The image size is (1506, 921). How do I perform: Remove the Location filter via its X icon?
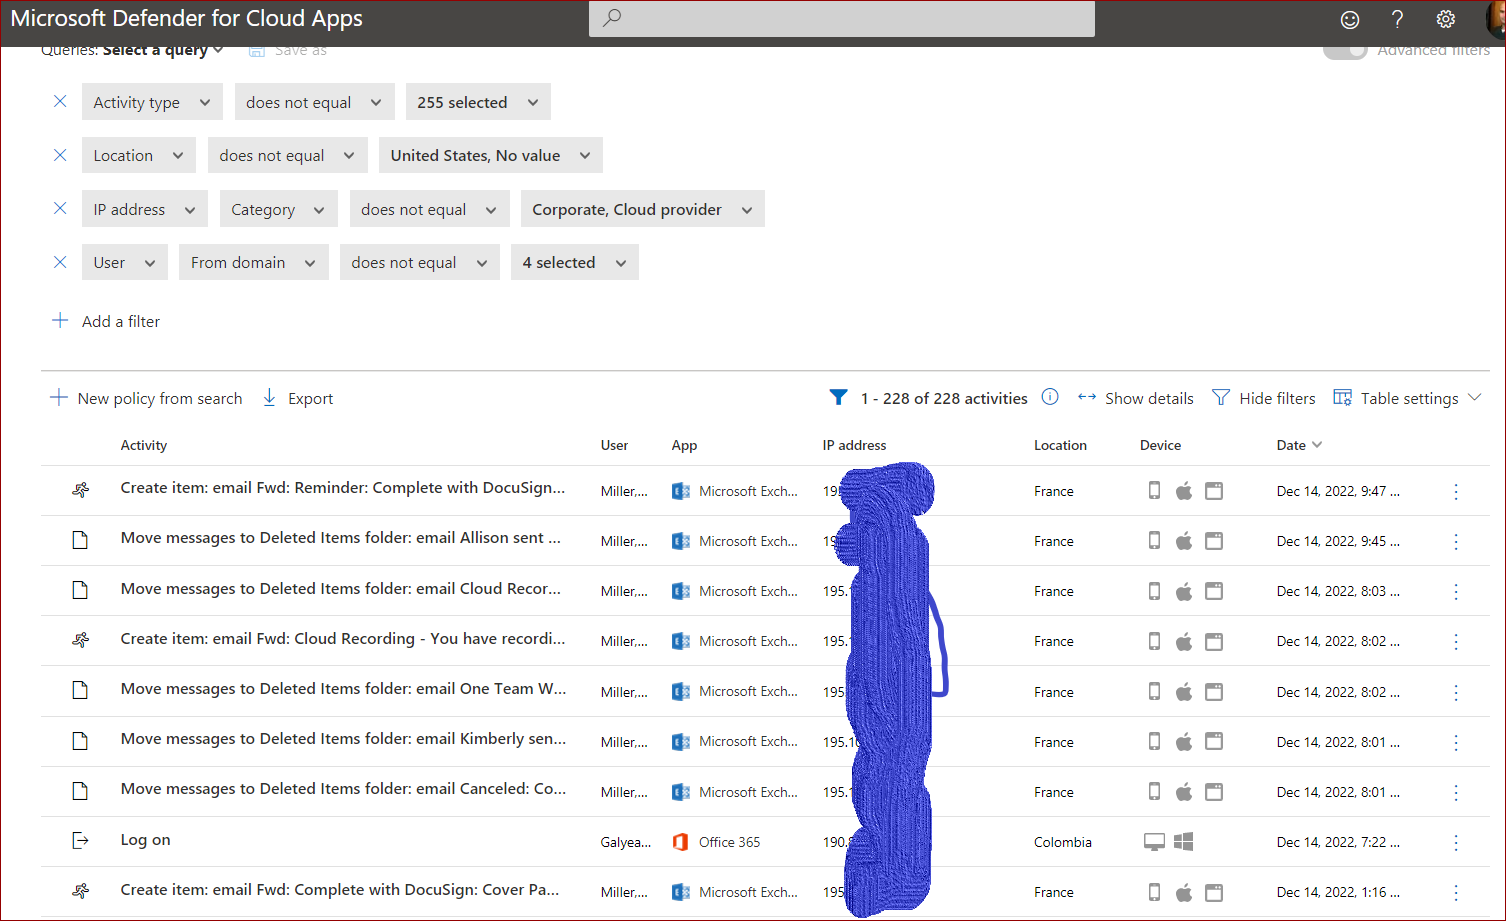tap(59, 155)
